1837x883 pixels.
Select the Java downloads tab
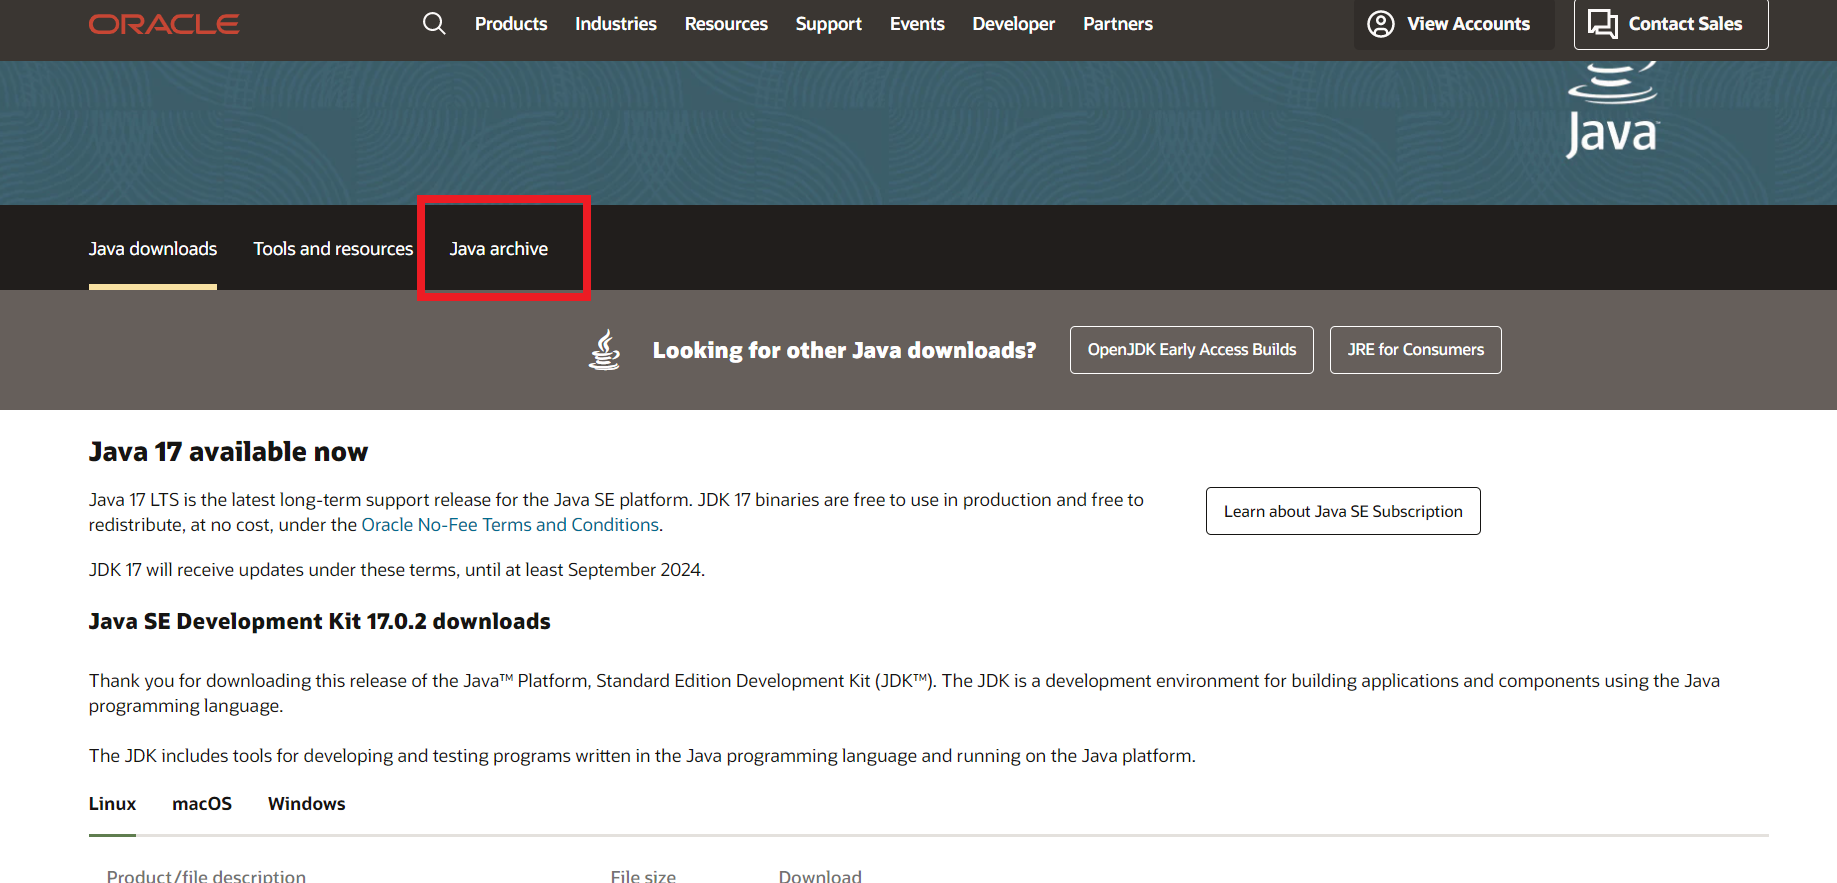(153, 249)
